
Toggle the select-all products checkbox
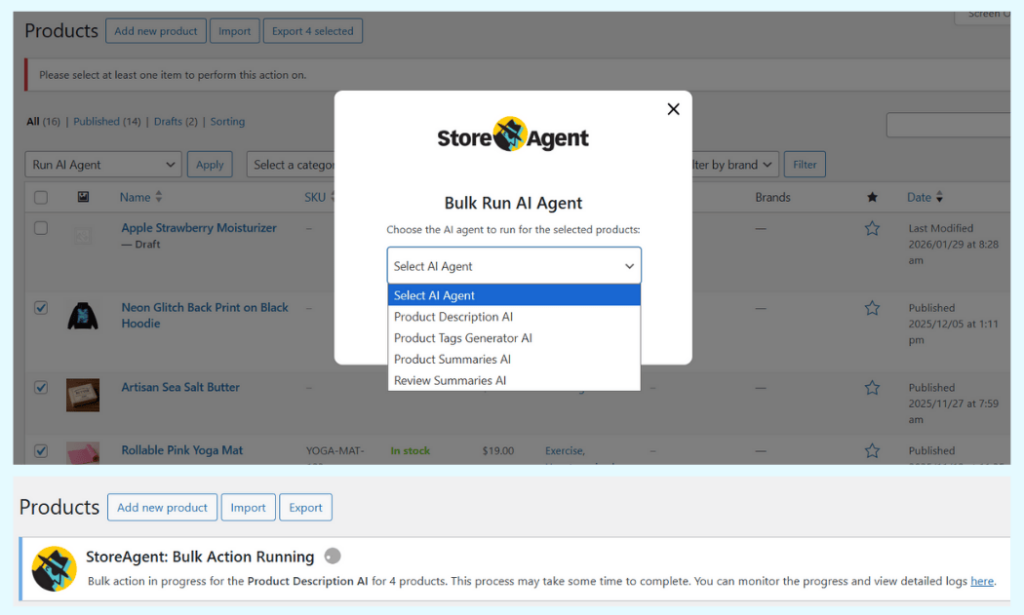point(40,197)
